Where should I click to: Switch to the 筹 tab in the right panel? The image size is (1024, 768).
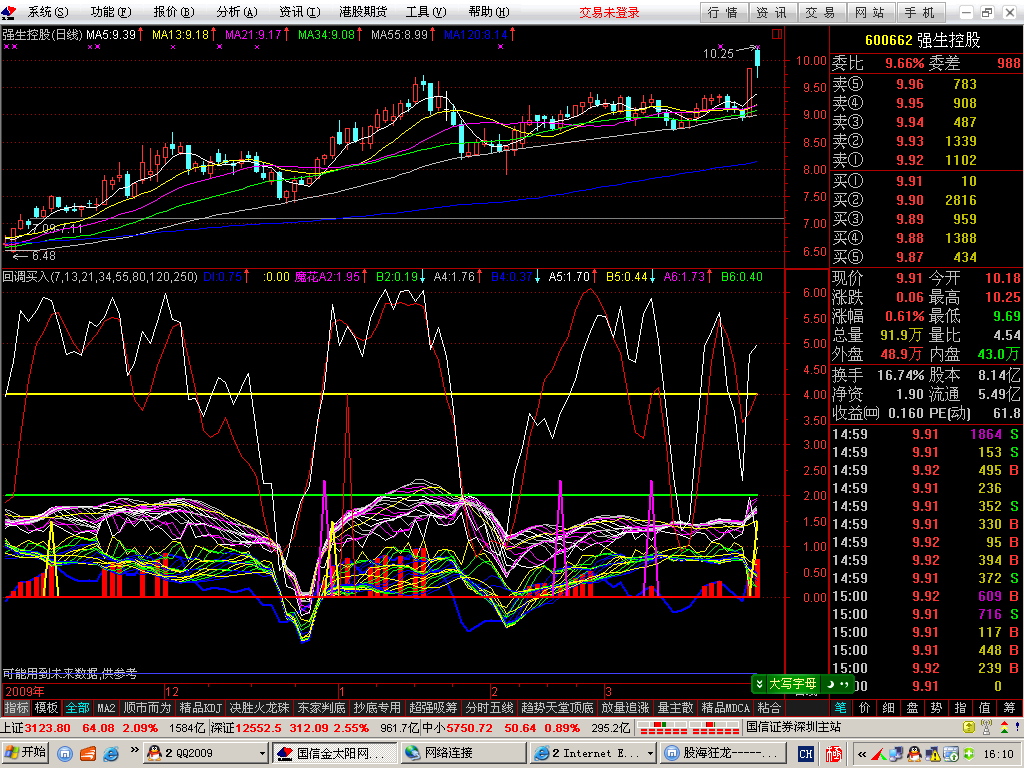(1010, 707)
